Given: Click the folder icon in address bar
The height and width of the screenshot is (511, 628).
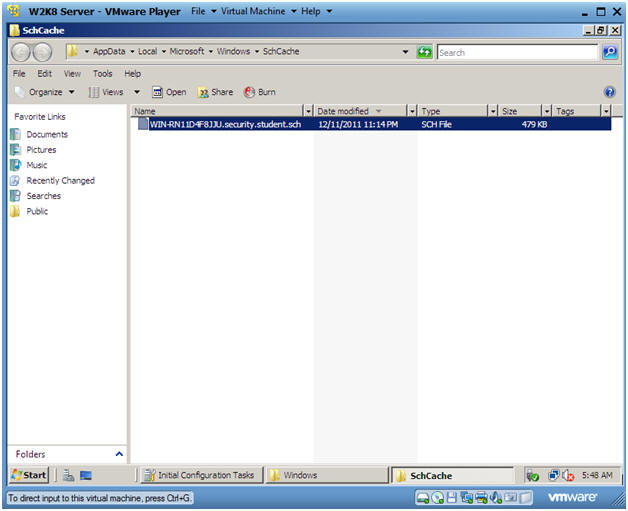Looking at the screenshot, I should point(72,51).
